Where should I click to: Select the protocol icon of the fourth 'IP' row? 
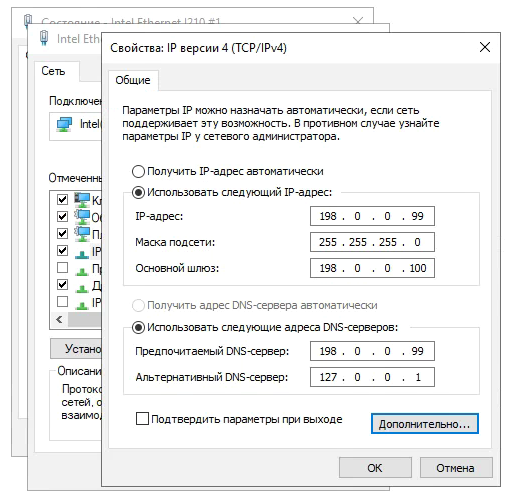click(x=82, y=254)
